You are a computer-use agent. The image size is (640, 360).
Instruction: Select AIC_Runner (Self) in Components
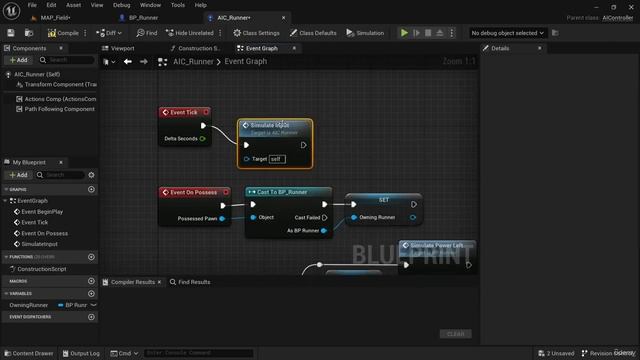pos(37,74)
